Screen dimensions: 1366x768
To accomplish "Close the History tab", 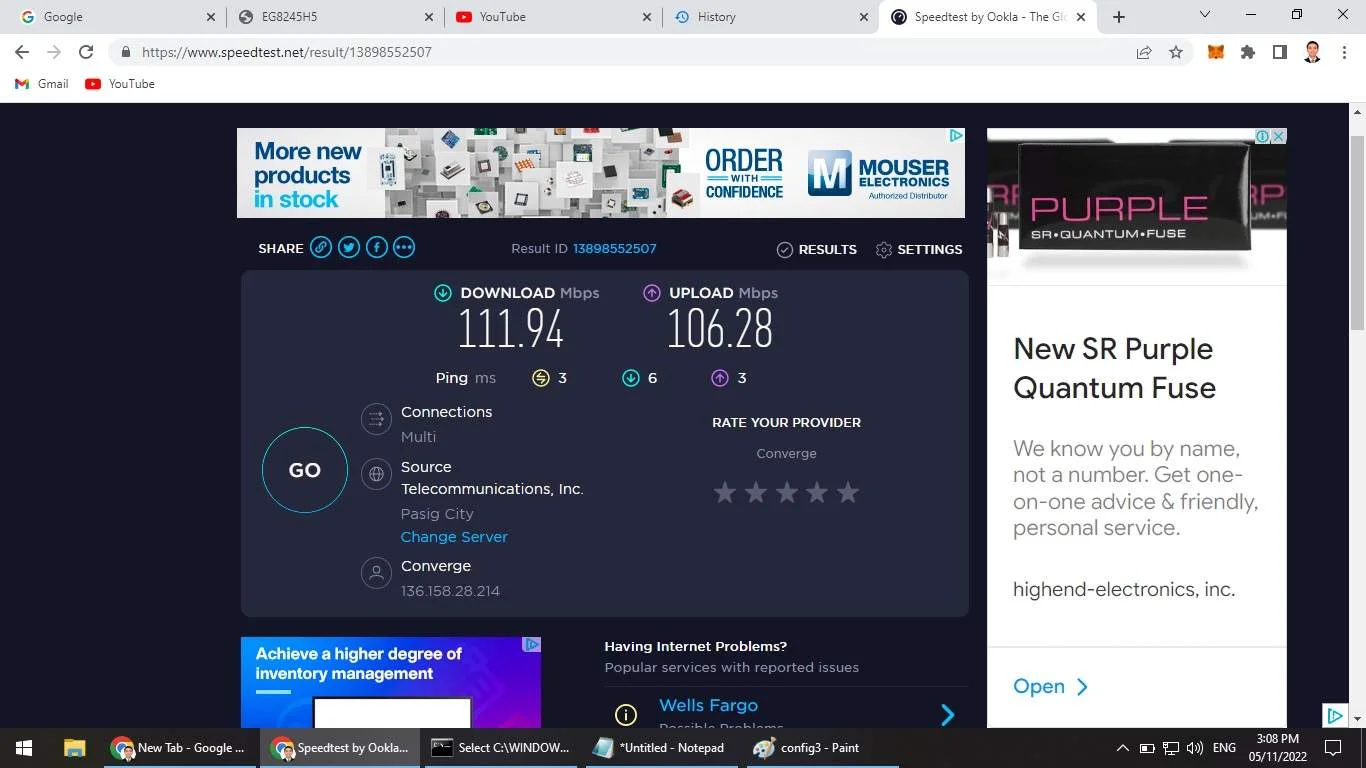I will pos(864,17).
